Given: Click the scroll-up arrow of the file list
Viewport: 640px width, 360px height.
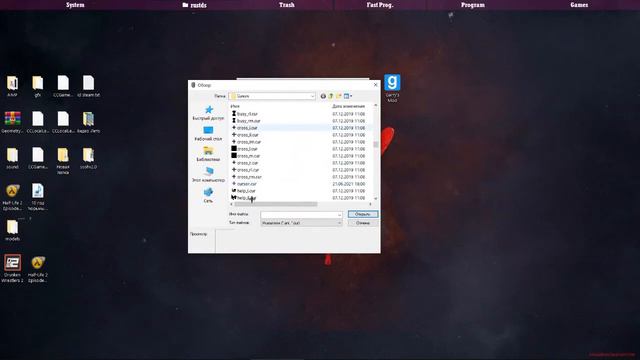Looking at the screenshot, I should [376, 105].
